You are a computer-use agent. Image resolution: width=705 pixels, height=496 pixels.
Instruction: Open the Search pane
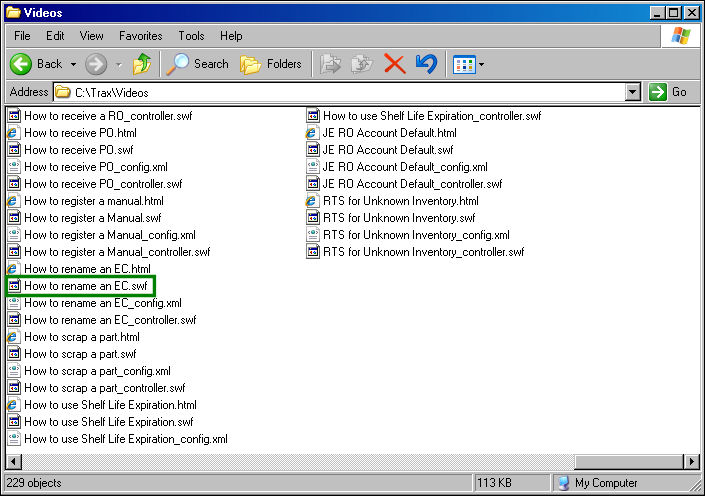198,64
